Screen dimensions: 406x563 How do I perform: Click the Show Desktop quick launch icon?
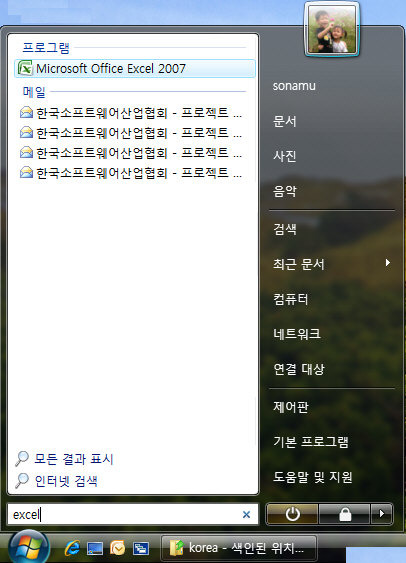pyautogui.click(x=95, y=548)
